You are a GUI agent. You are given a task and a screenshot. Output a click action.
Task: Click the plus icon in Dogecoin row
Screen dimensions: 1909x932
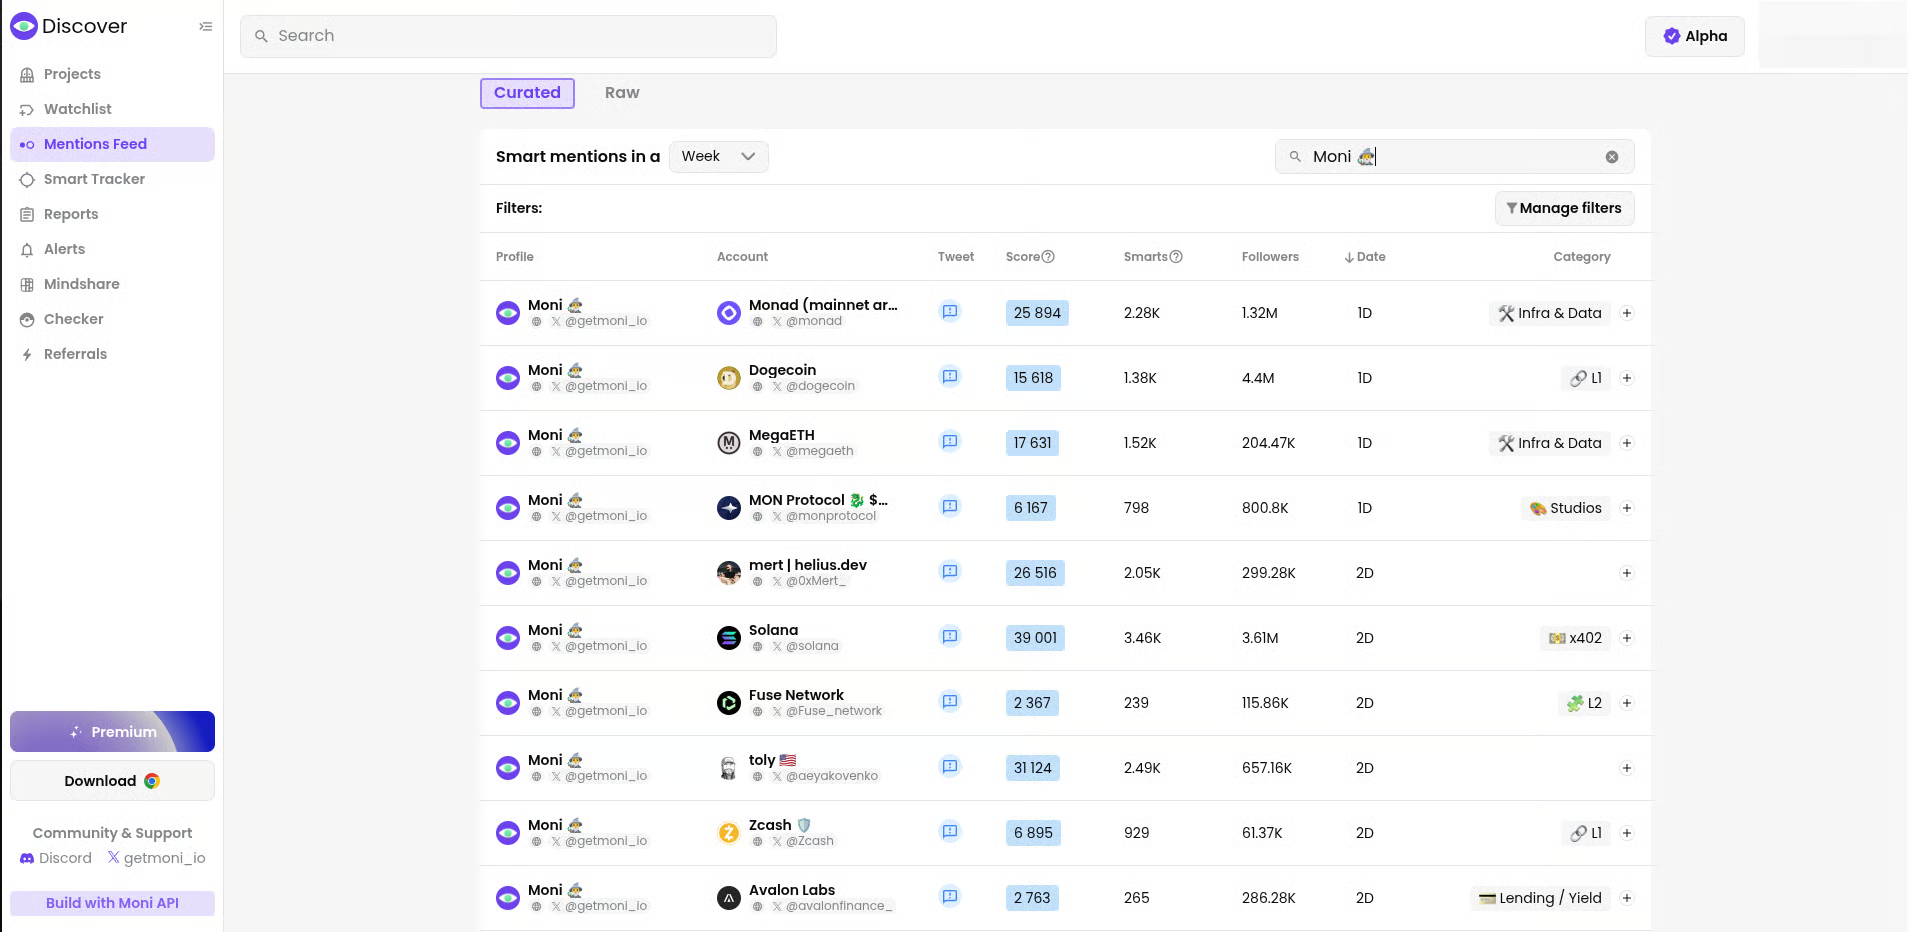point(1627,378)
